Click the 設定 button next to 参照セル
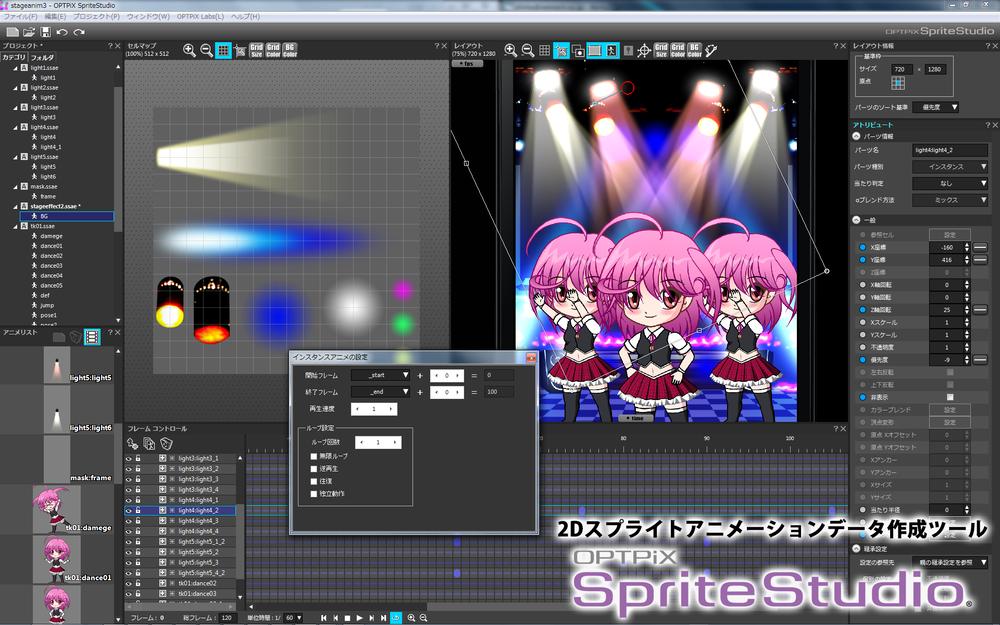 tap(949, 234)
